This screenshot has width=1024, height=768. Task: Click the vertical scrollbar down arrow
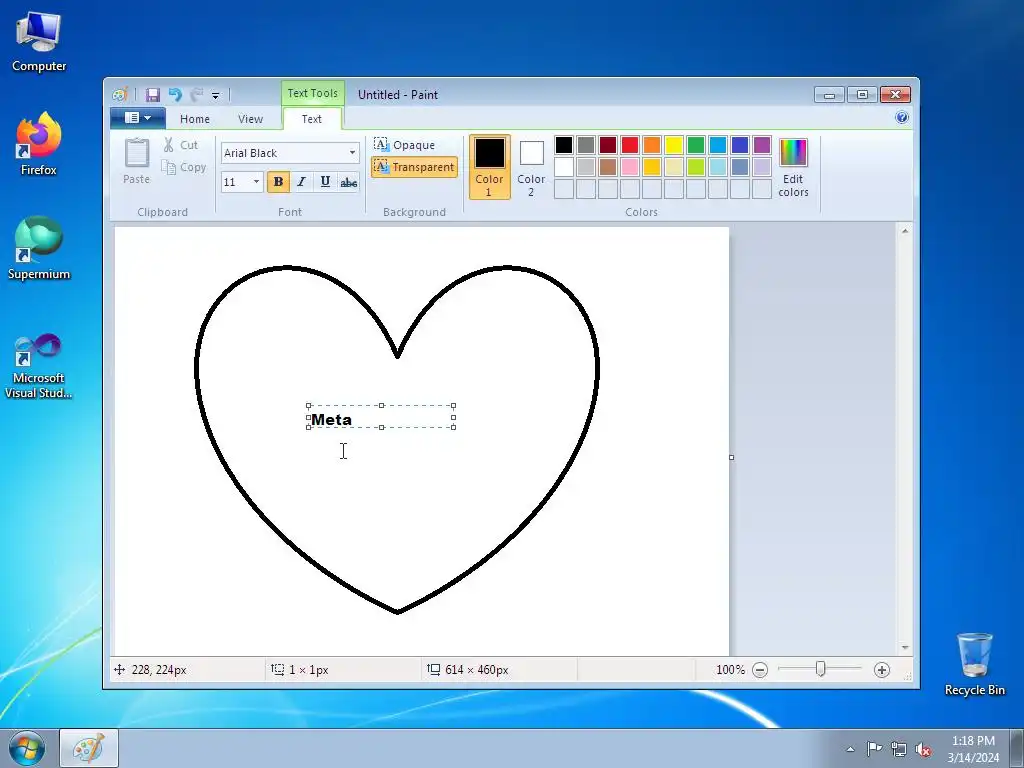905,648
